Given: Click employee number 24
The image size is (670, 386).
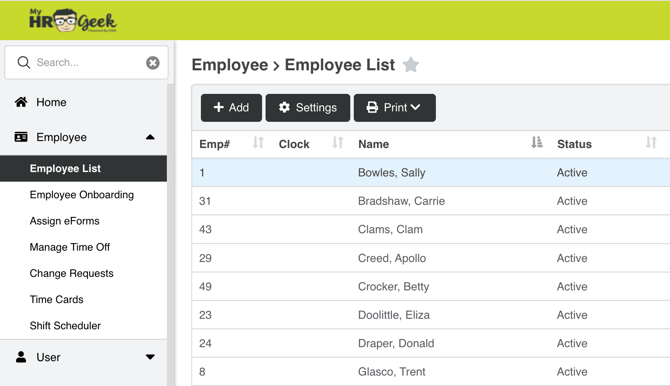Looking at the screenshot, I should [x=205, y=343].
